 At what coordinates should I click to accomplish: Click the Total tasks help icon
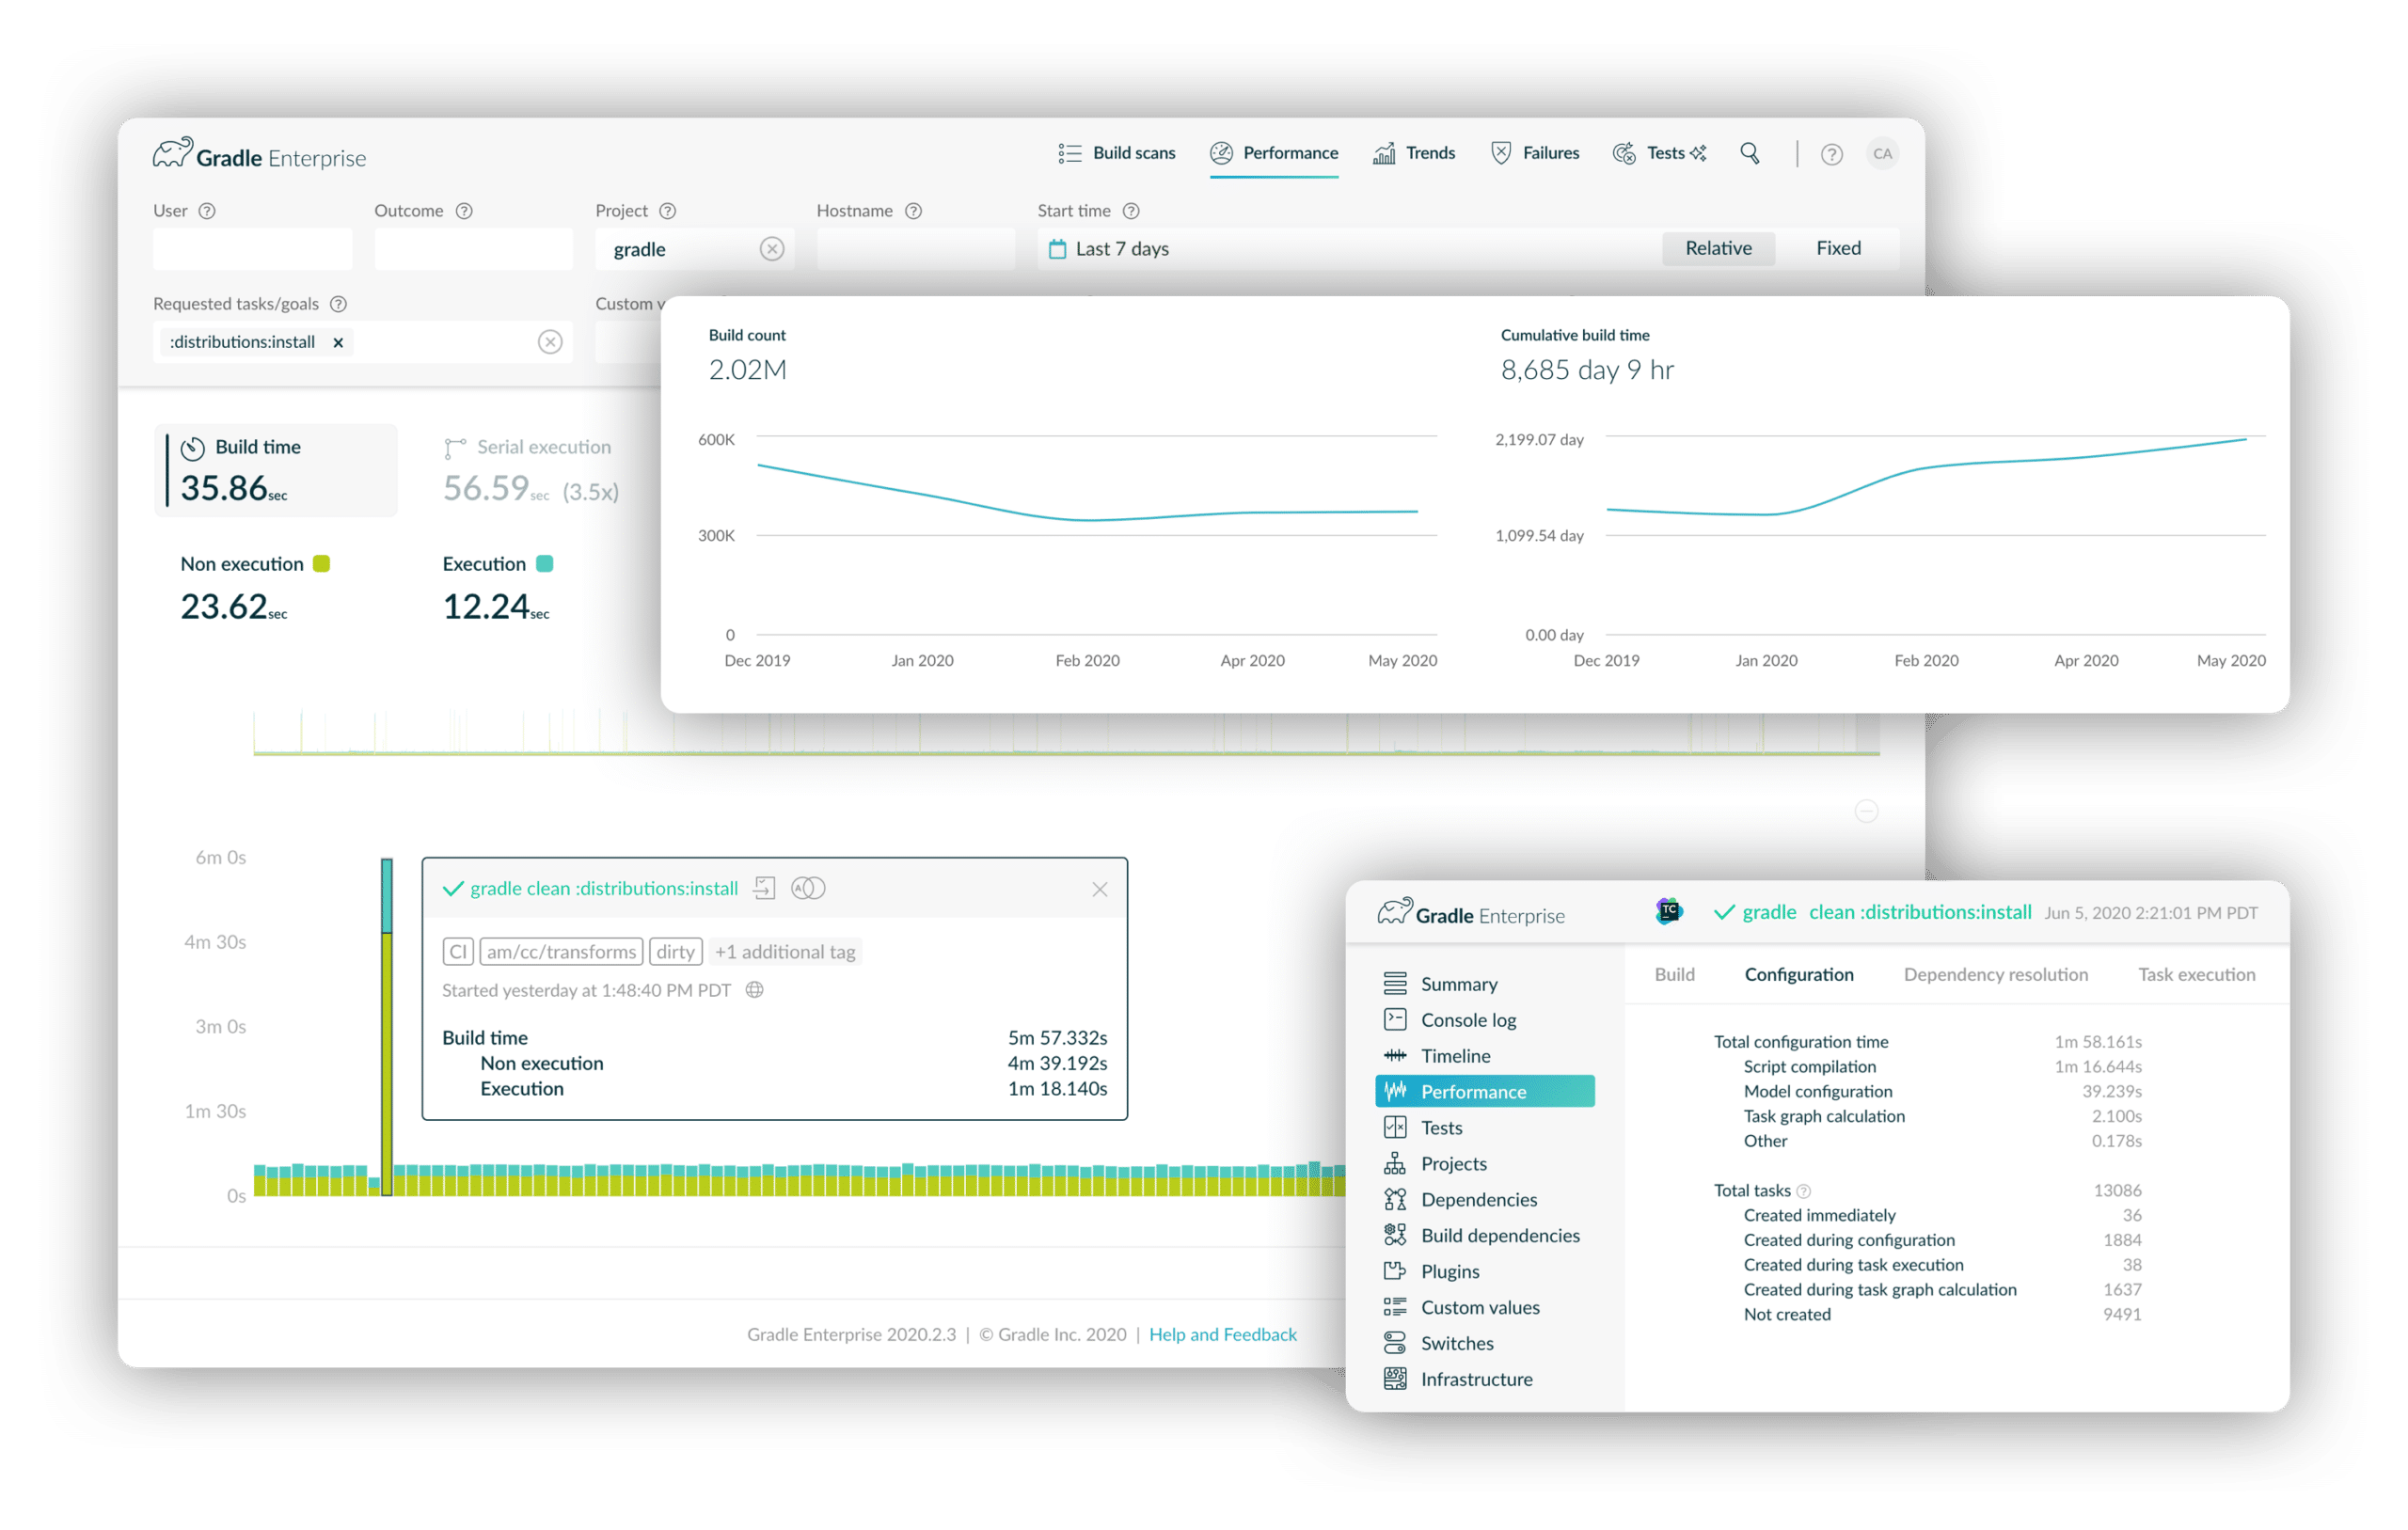coord(1804,1191)
